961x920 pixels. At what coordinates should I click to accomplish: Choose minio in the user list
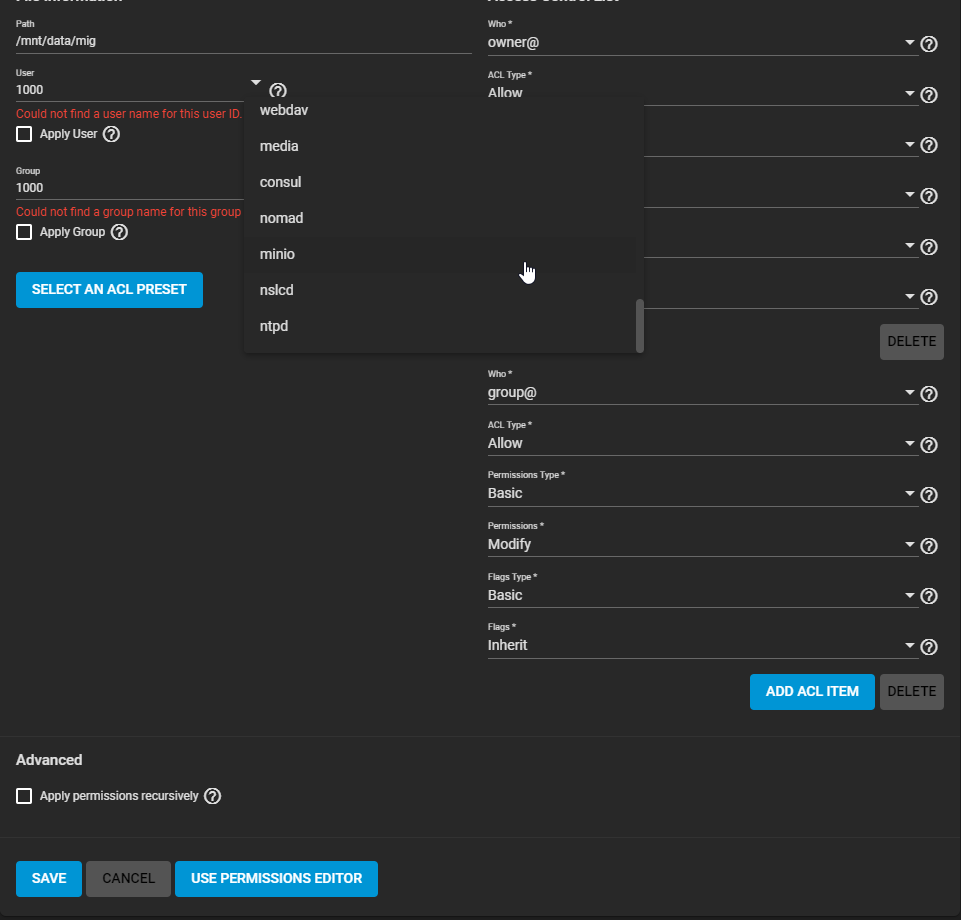coord(439,254)
